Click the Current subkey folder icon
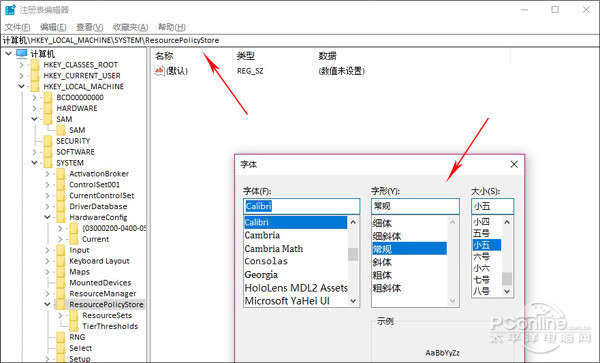This screenshot has width=600, height=363. (74, 239)
